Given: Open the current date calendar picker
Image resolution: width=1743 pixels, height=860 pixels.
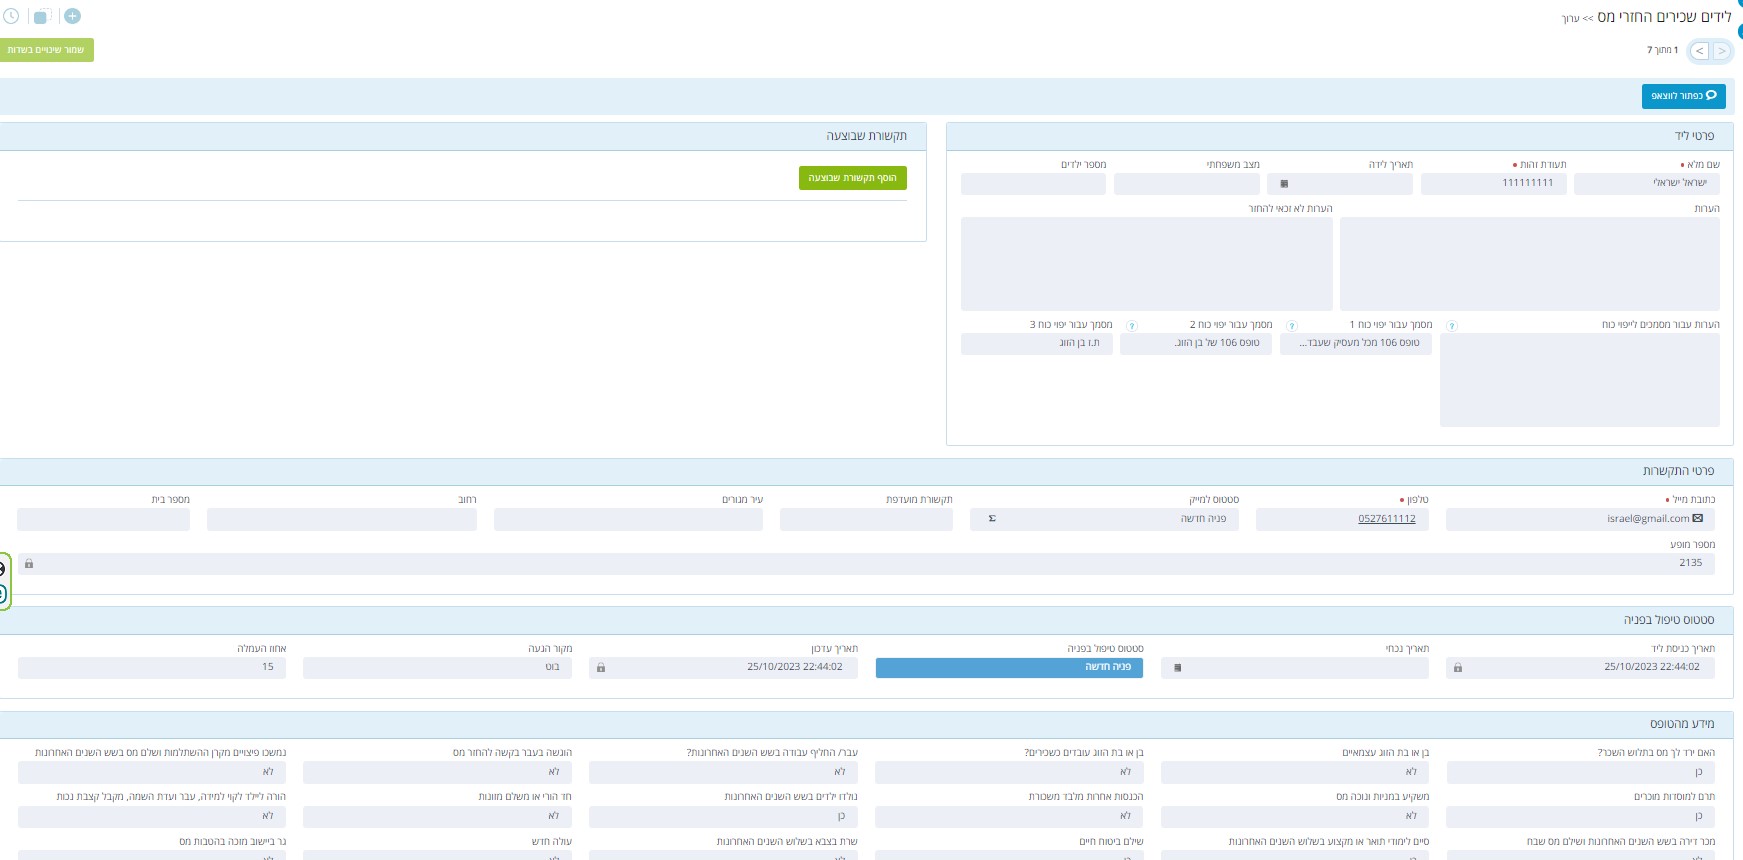Looking at the screenshot, I should [x=1178, y=667].
